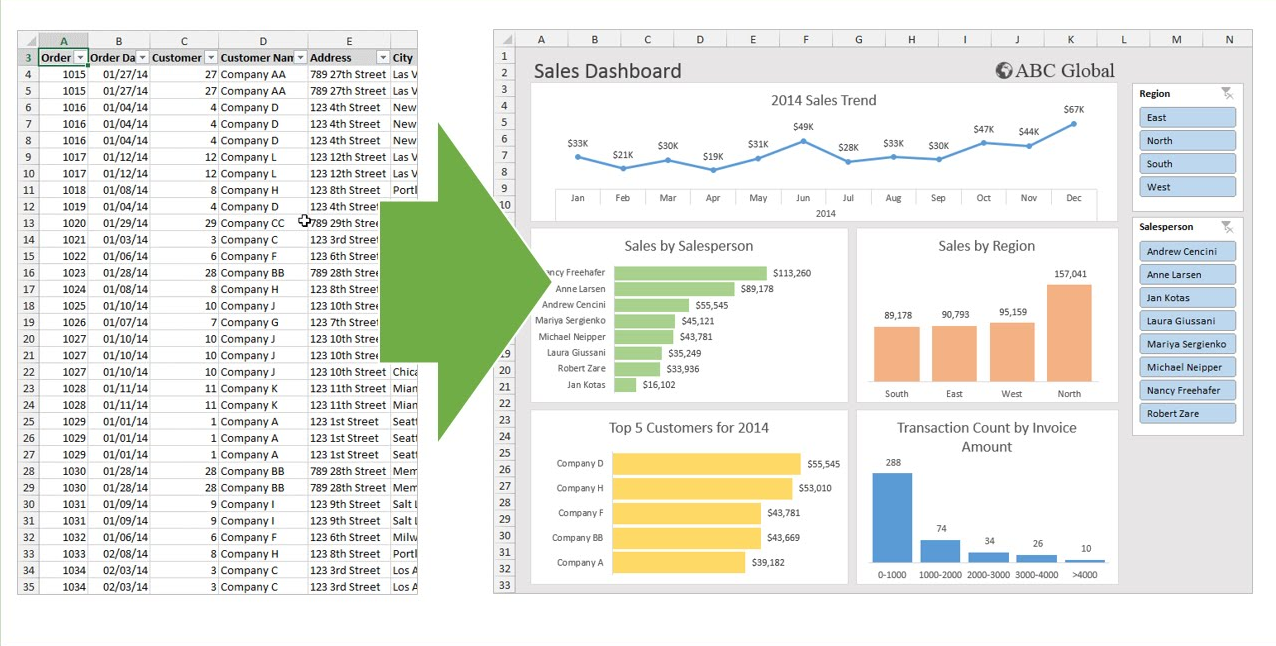The width and height of the screenshot is (1276, 646).
Task: Click the North bar in Sales by Region
Action: (1069, 333)
